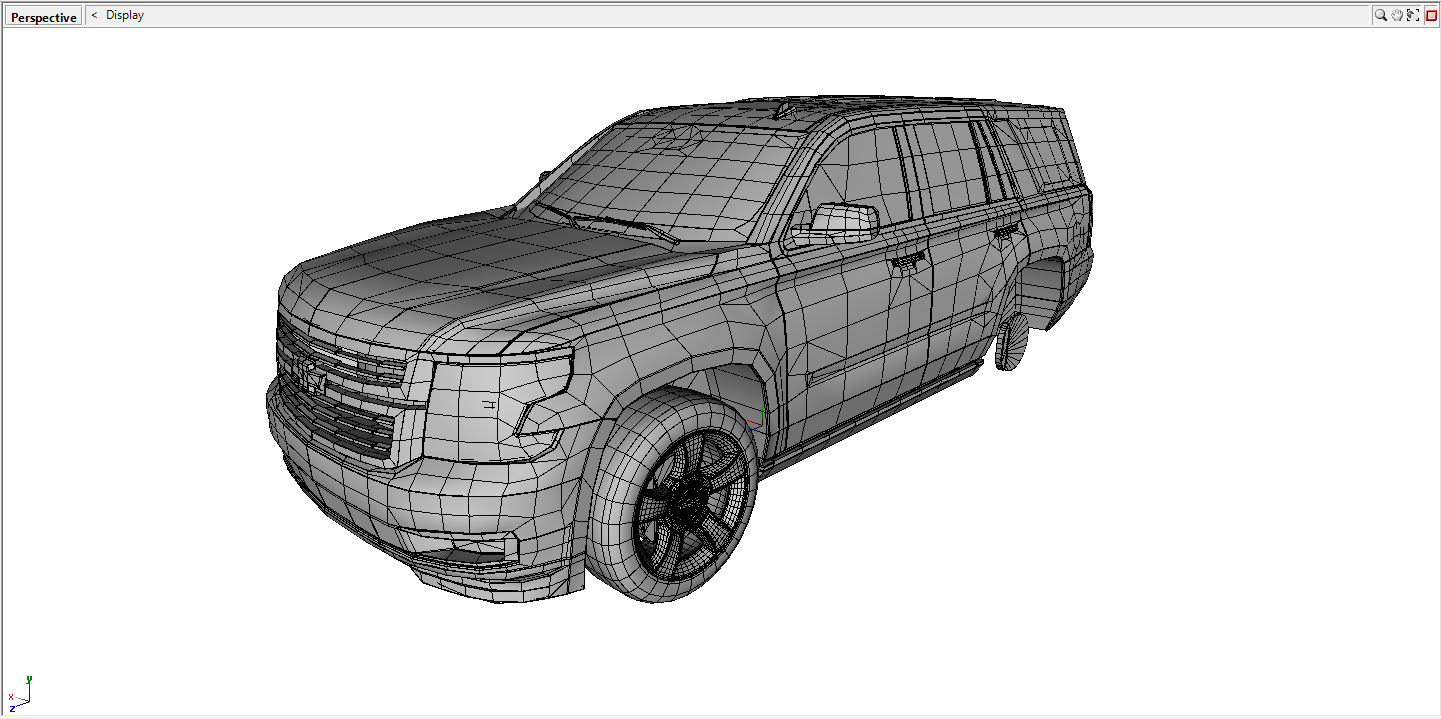Image resolution: width=1441 pixels, height=719 pixels.
Task: Click the side mirror on the SUV
Action: (x=845, y=221)
